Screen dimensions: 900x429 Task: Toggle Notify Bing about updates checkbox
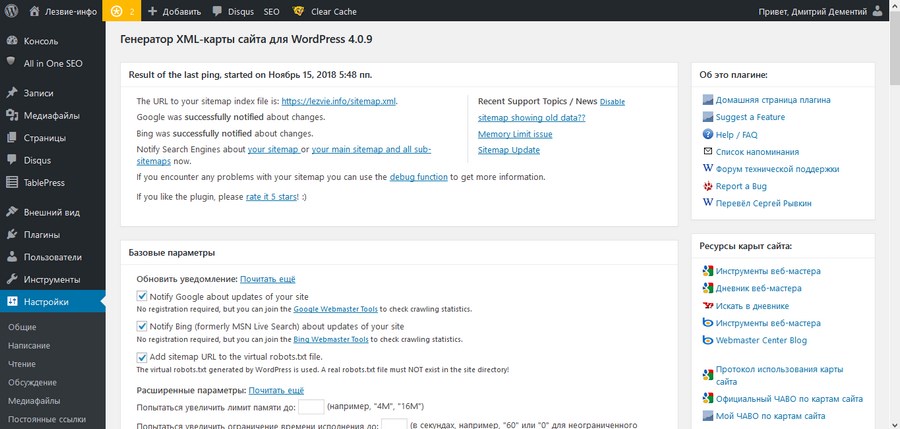142,326
